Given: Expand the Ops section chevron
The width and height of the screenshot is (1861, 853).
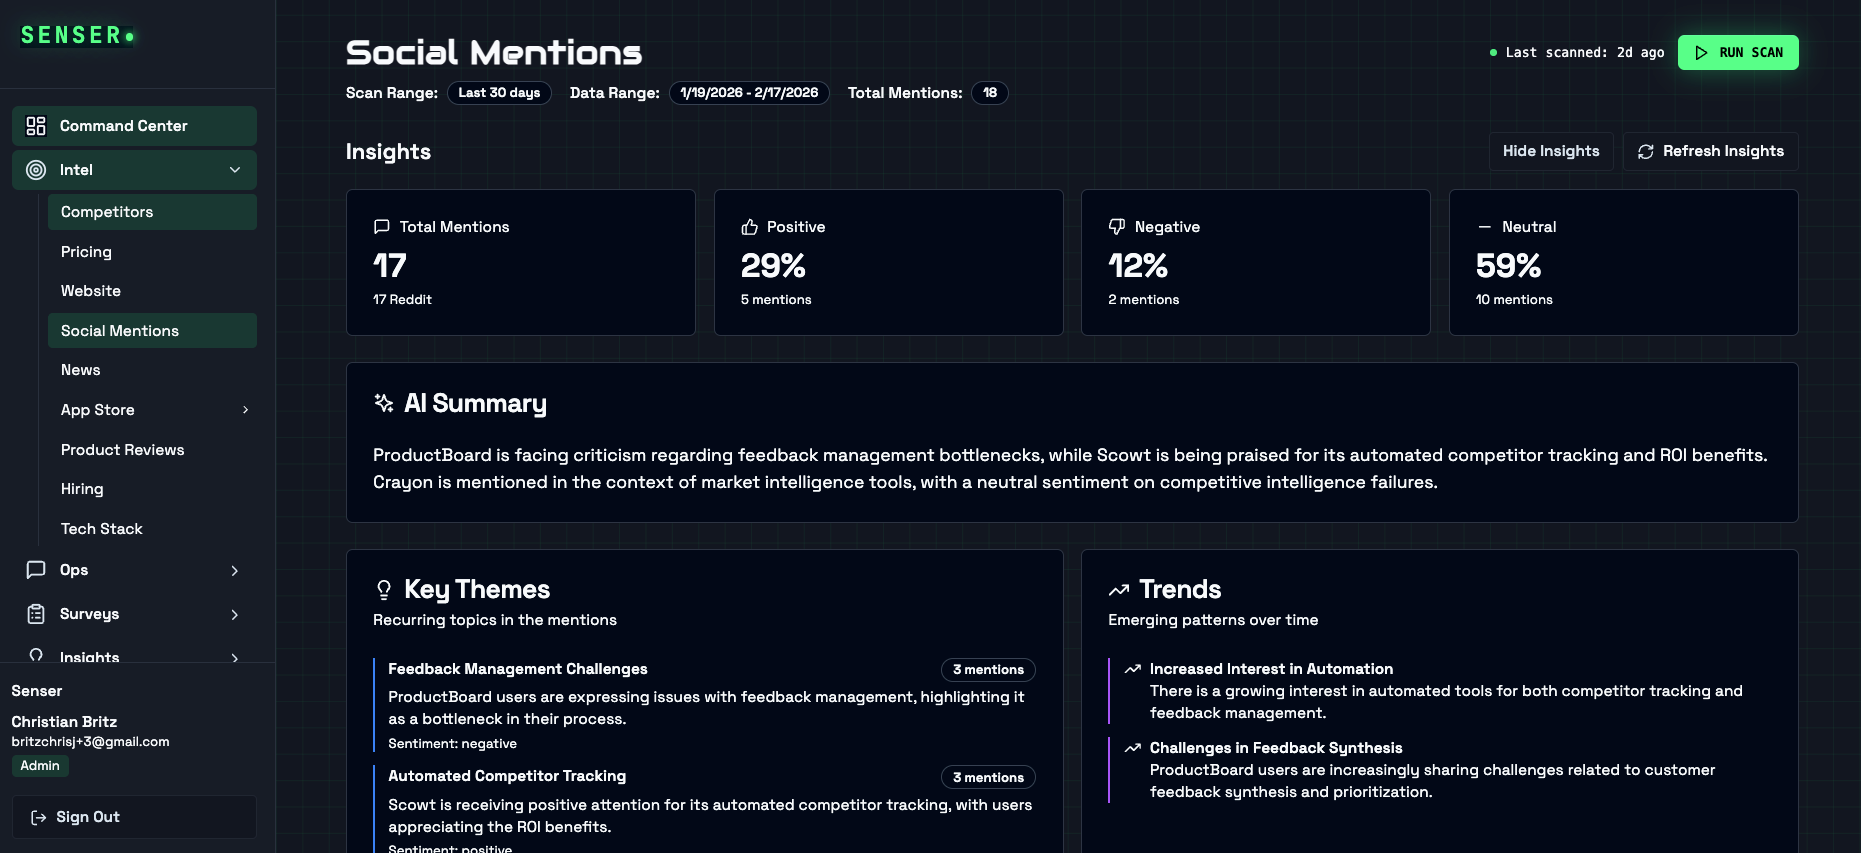Looking at the screenshot, I should click(235, 570).
